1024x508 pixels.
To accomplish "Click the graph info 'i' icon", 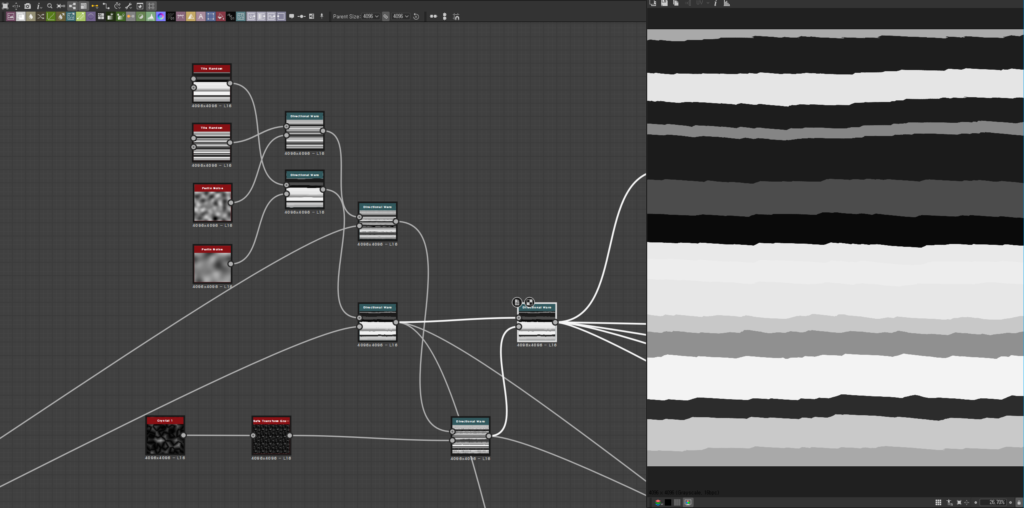I will click(38, 5).
